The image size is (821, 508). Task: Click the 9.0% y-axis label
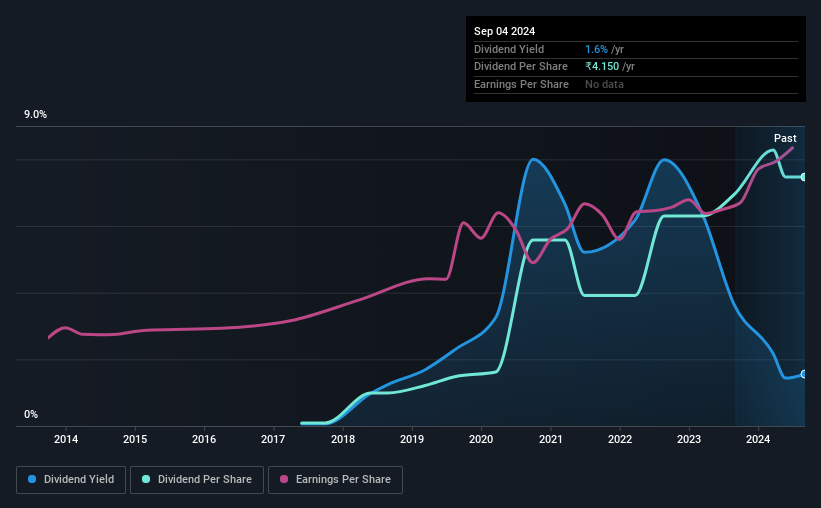[x=35, y=115]
